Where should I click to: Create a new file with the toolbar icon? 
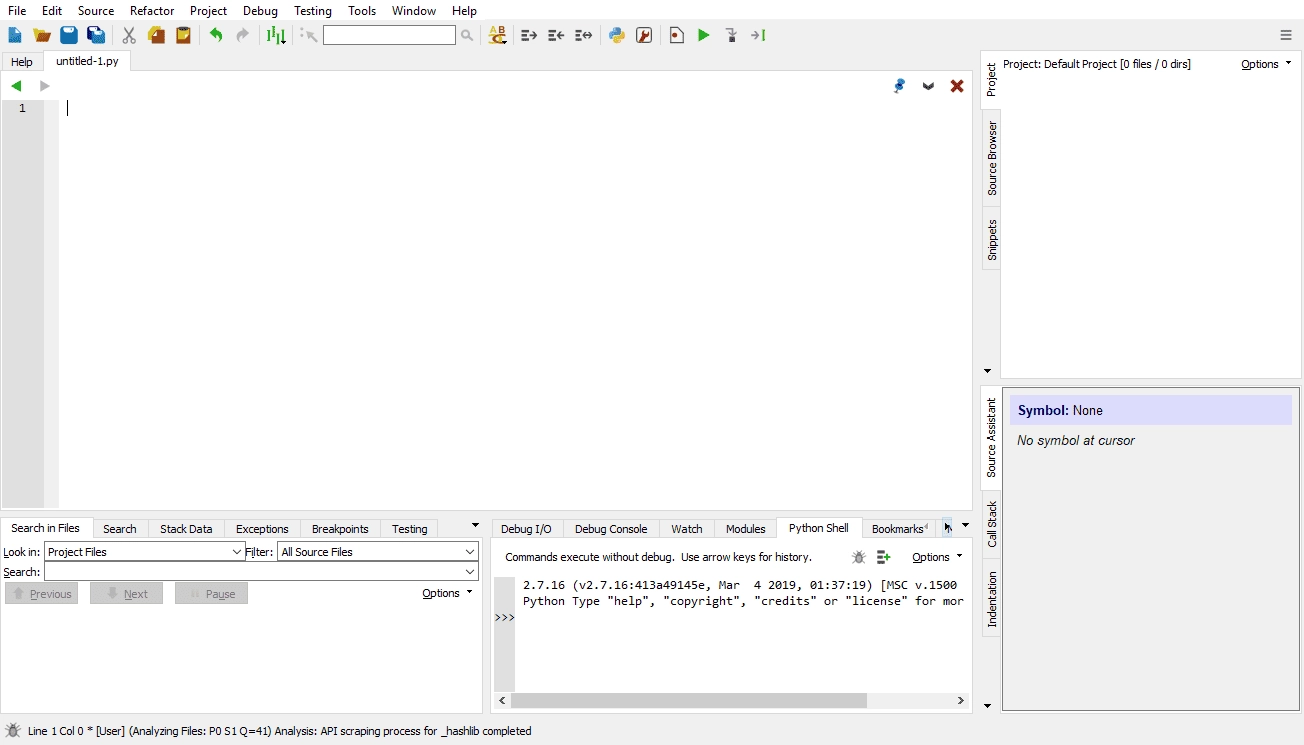(15, 35)
